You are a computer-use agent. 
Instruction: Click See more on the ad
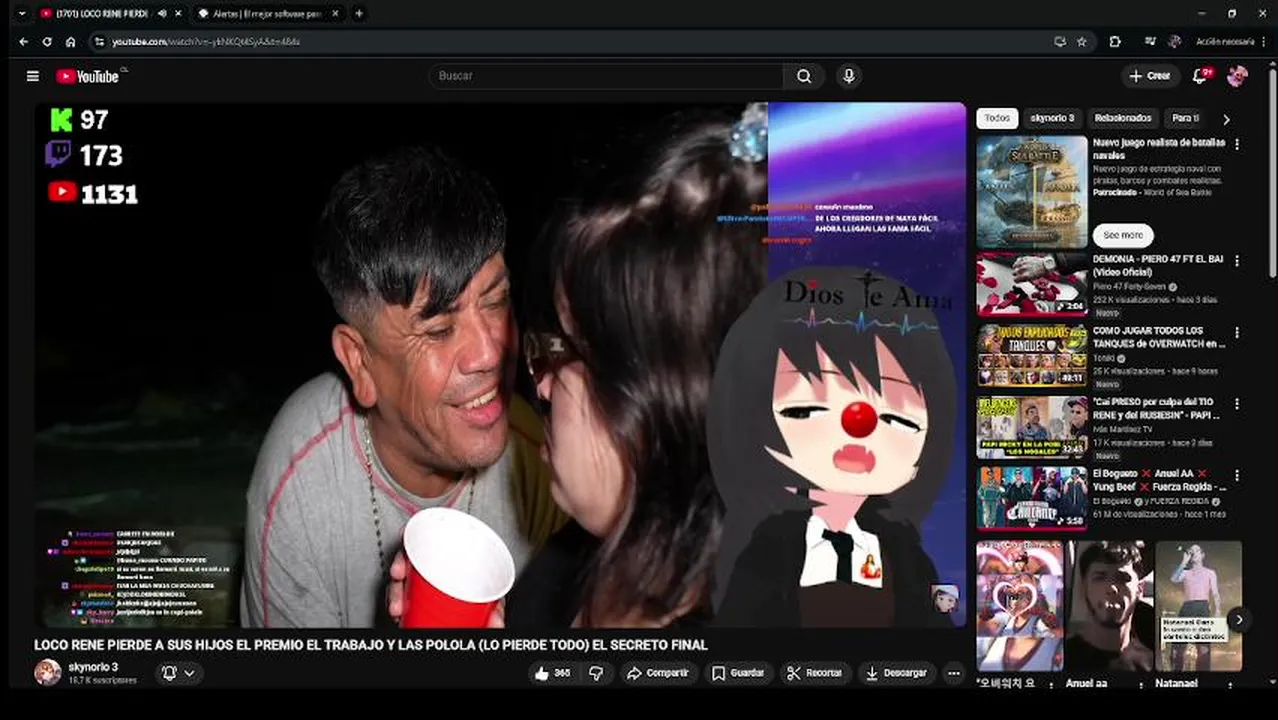1123,235
